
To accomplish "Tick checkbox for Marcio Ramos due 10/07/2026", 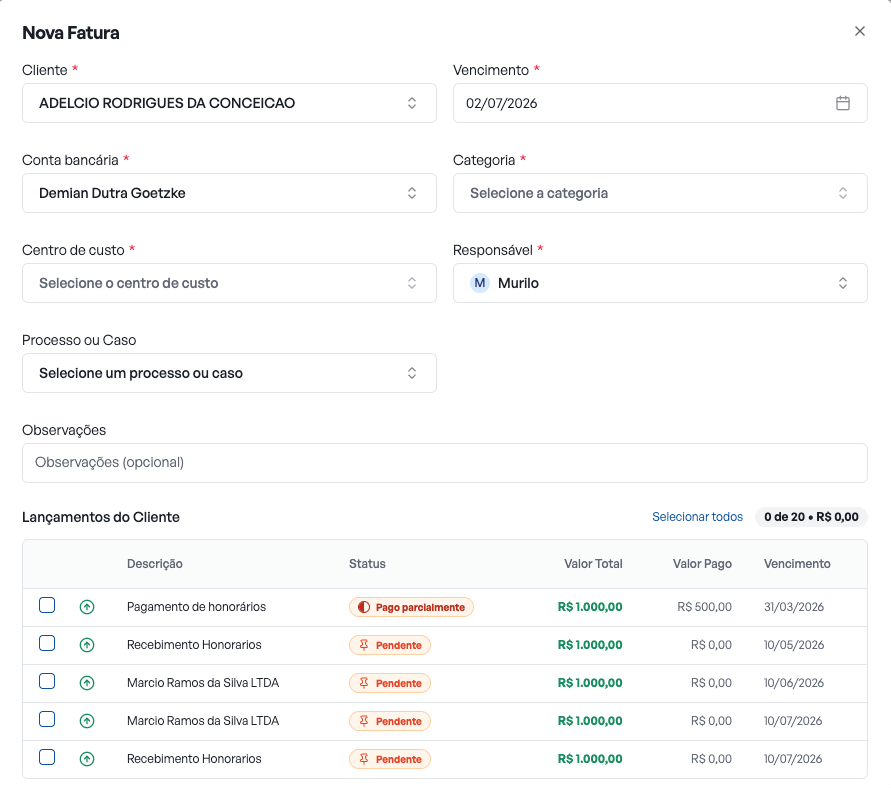I will [x=47, y=719].
